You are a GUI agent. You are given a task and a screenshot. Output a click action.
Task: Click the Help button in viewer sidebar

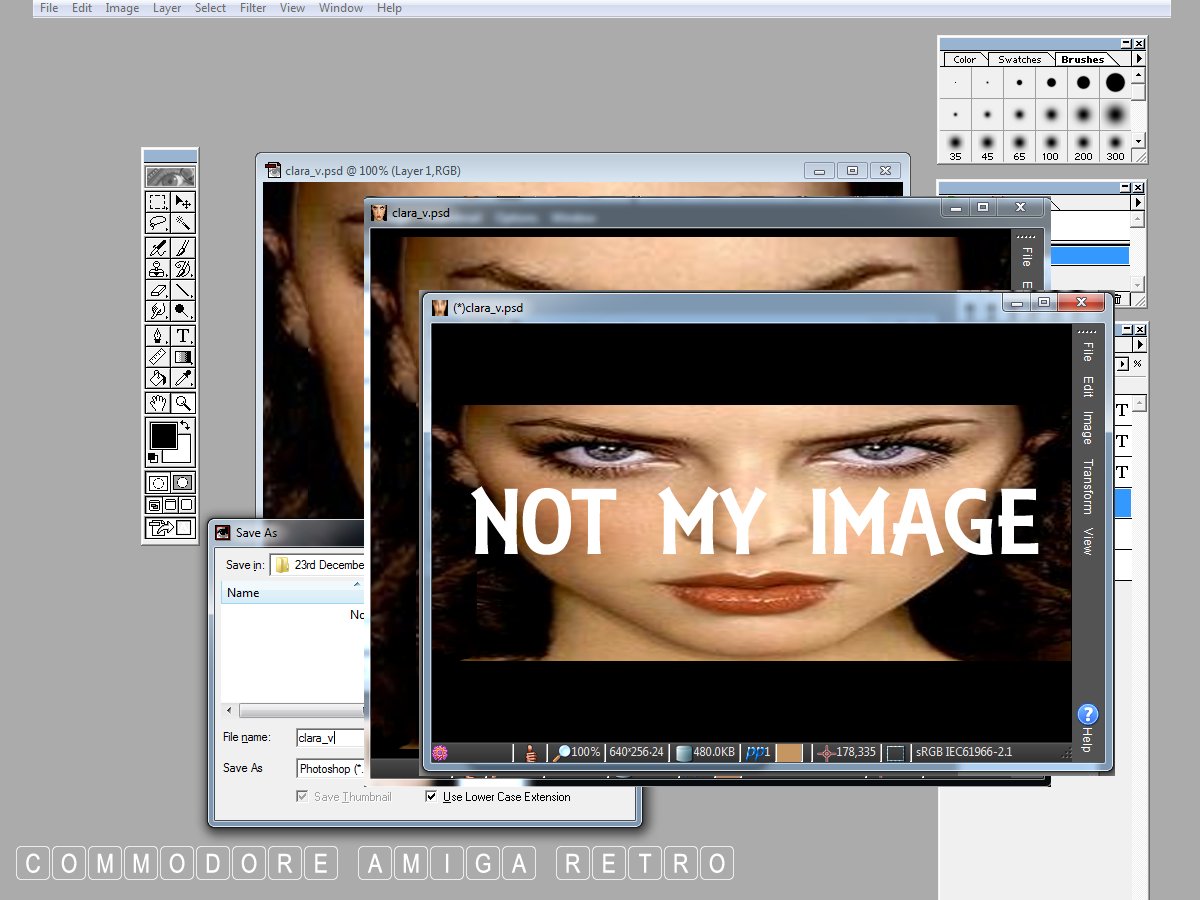[1088, 715]
